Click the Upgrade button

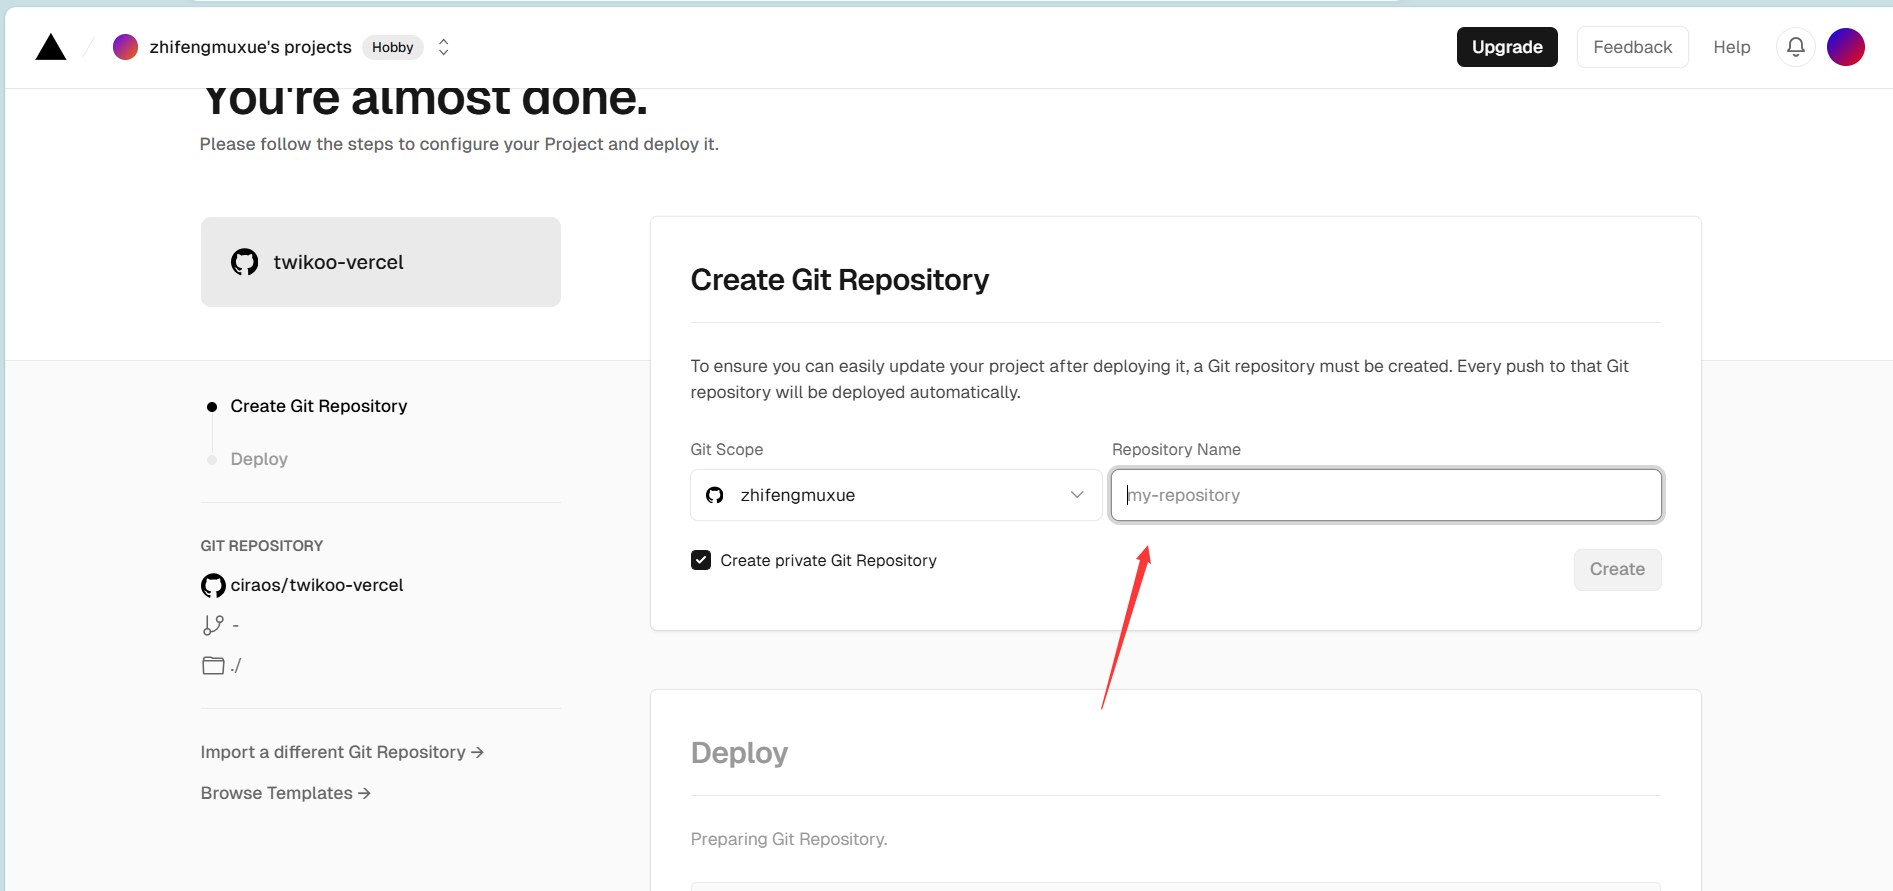(1507, 47)
